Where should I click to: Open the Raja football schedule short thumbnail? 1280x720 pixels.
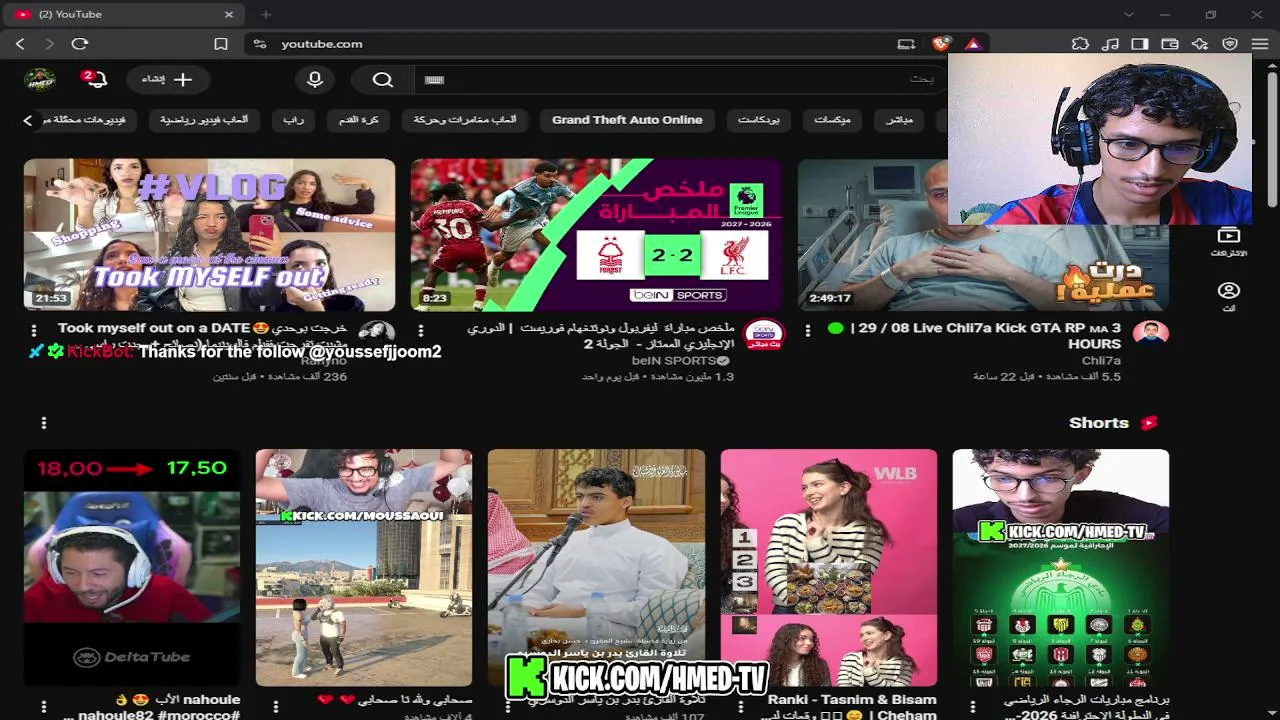point(1061,567)
